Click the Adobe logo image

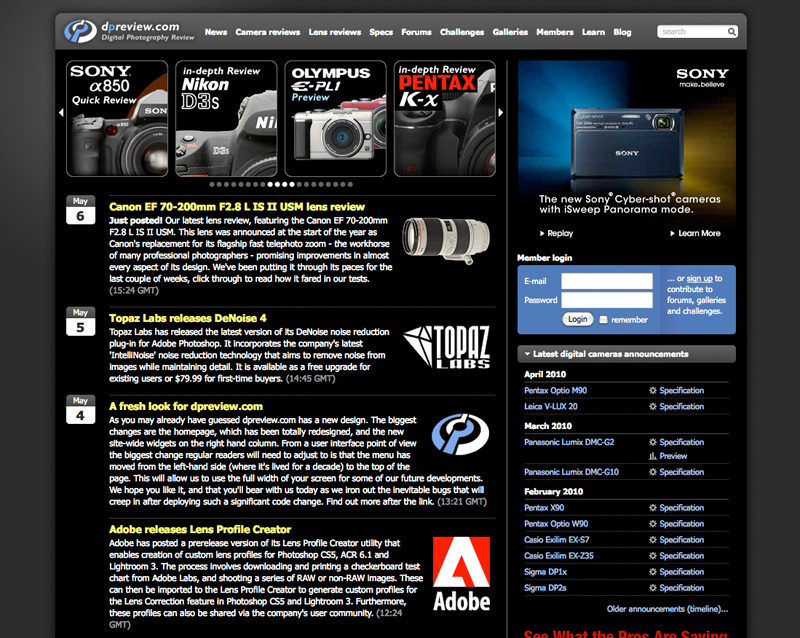coord(461,573)
